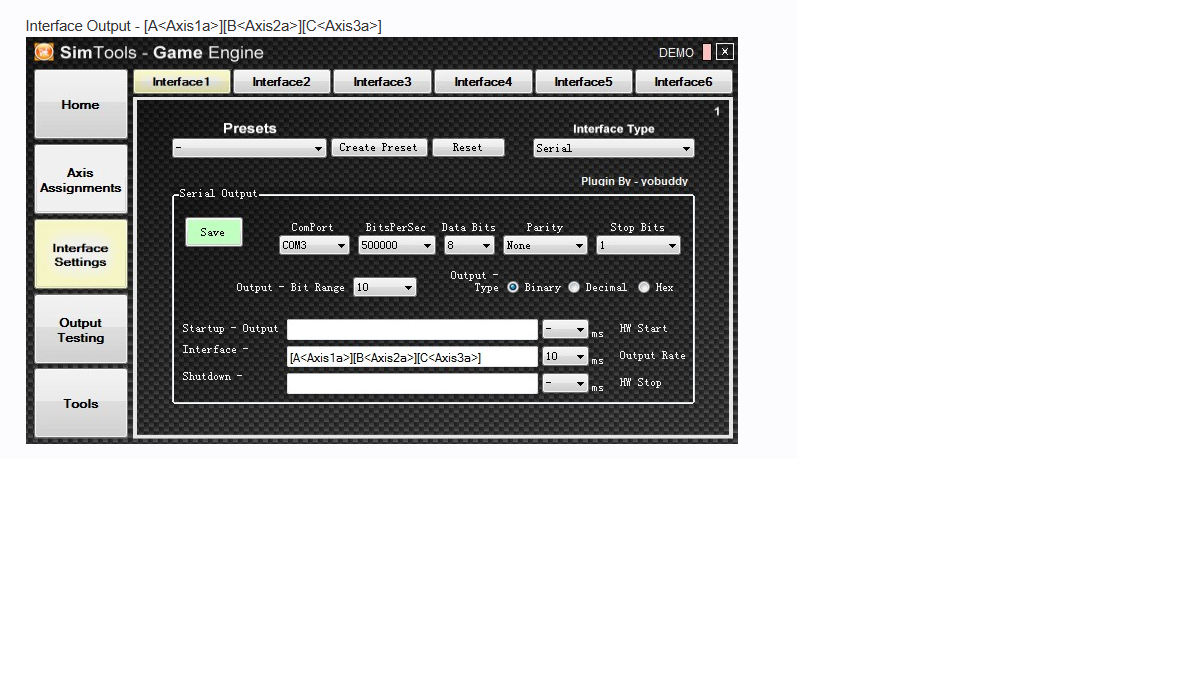This screenshot has height=684, width=1200.
Task: Open the Home page
Action: (81, 104)
